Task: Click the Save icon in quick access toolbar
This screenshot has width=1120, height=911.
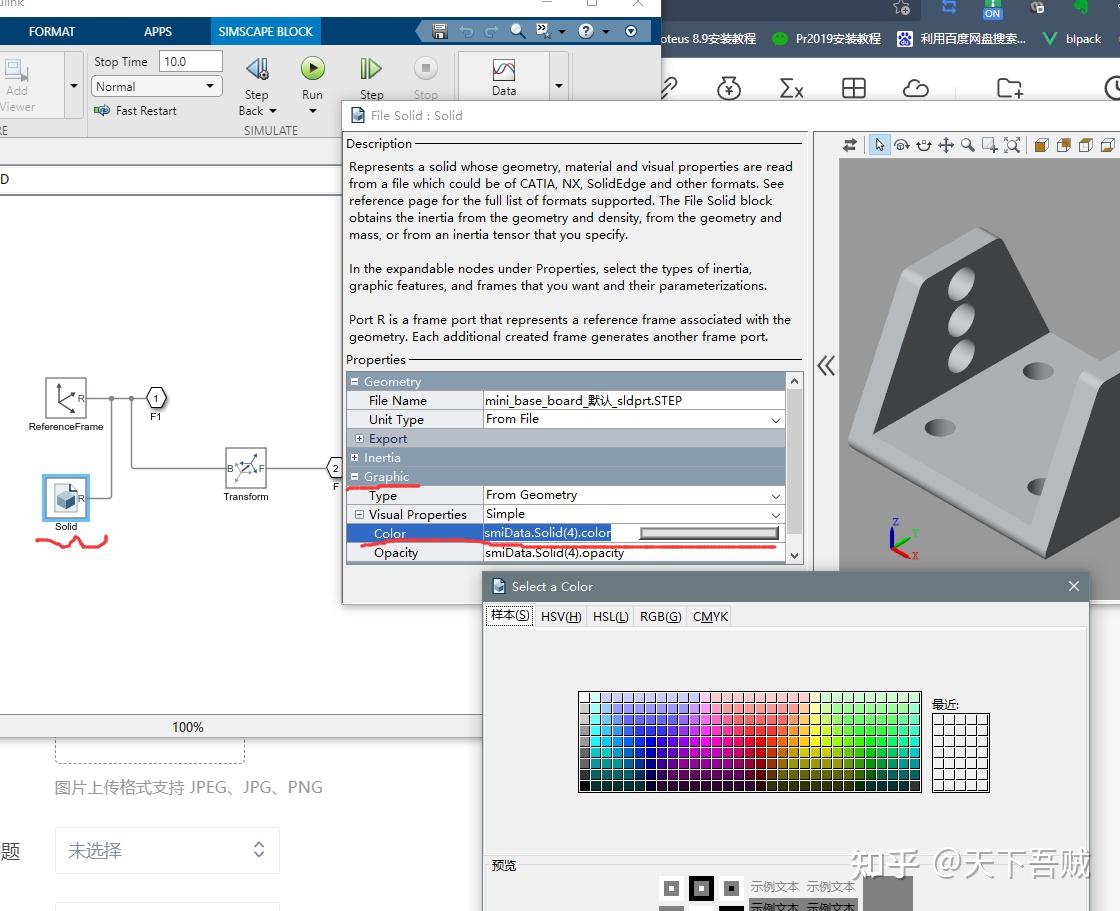Action: 440,31
